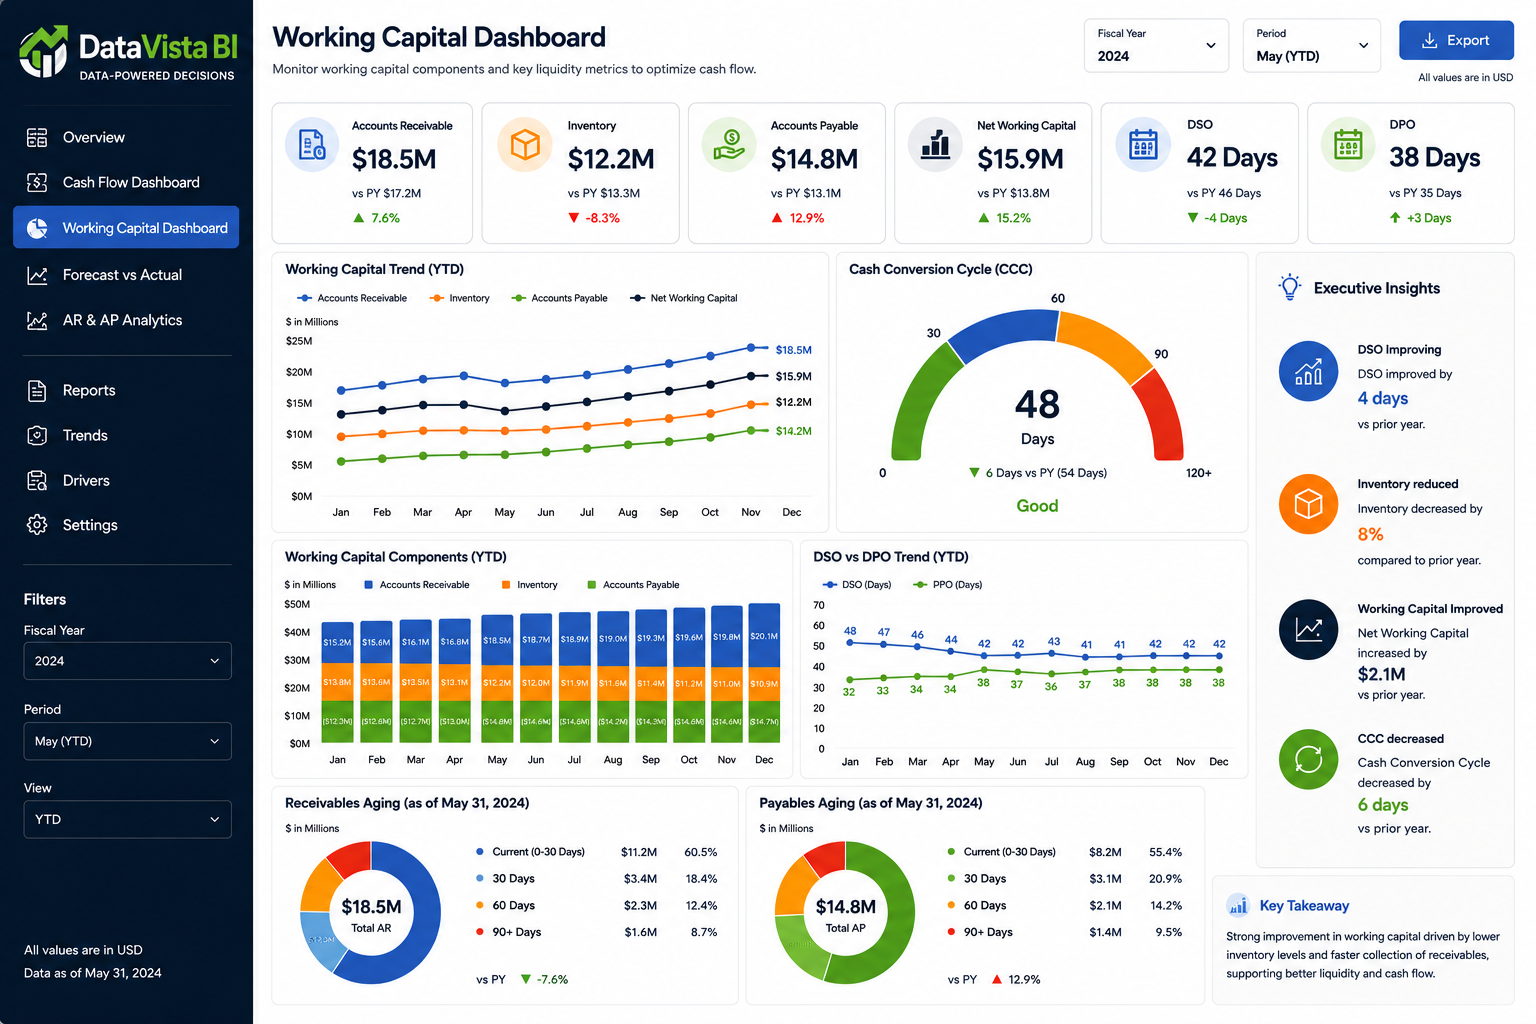Click the DSO calendar icon

click(x=1143, y=145)
